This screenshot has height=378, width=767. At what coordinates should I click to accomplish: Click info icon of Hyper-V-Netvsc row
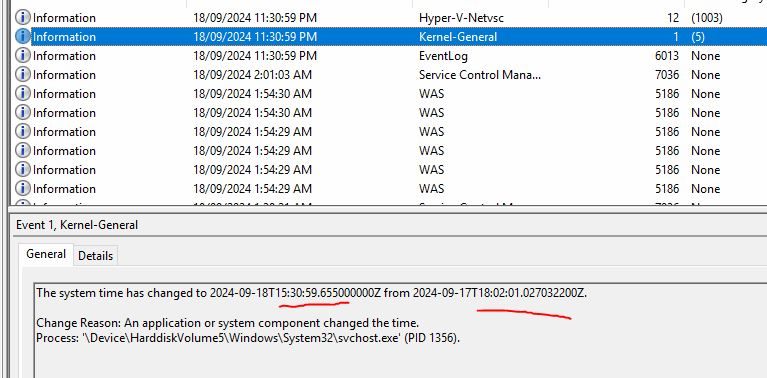[23, 18]
